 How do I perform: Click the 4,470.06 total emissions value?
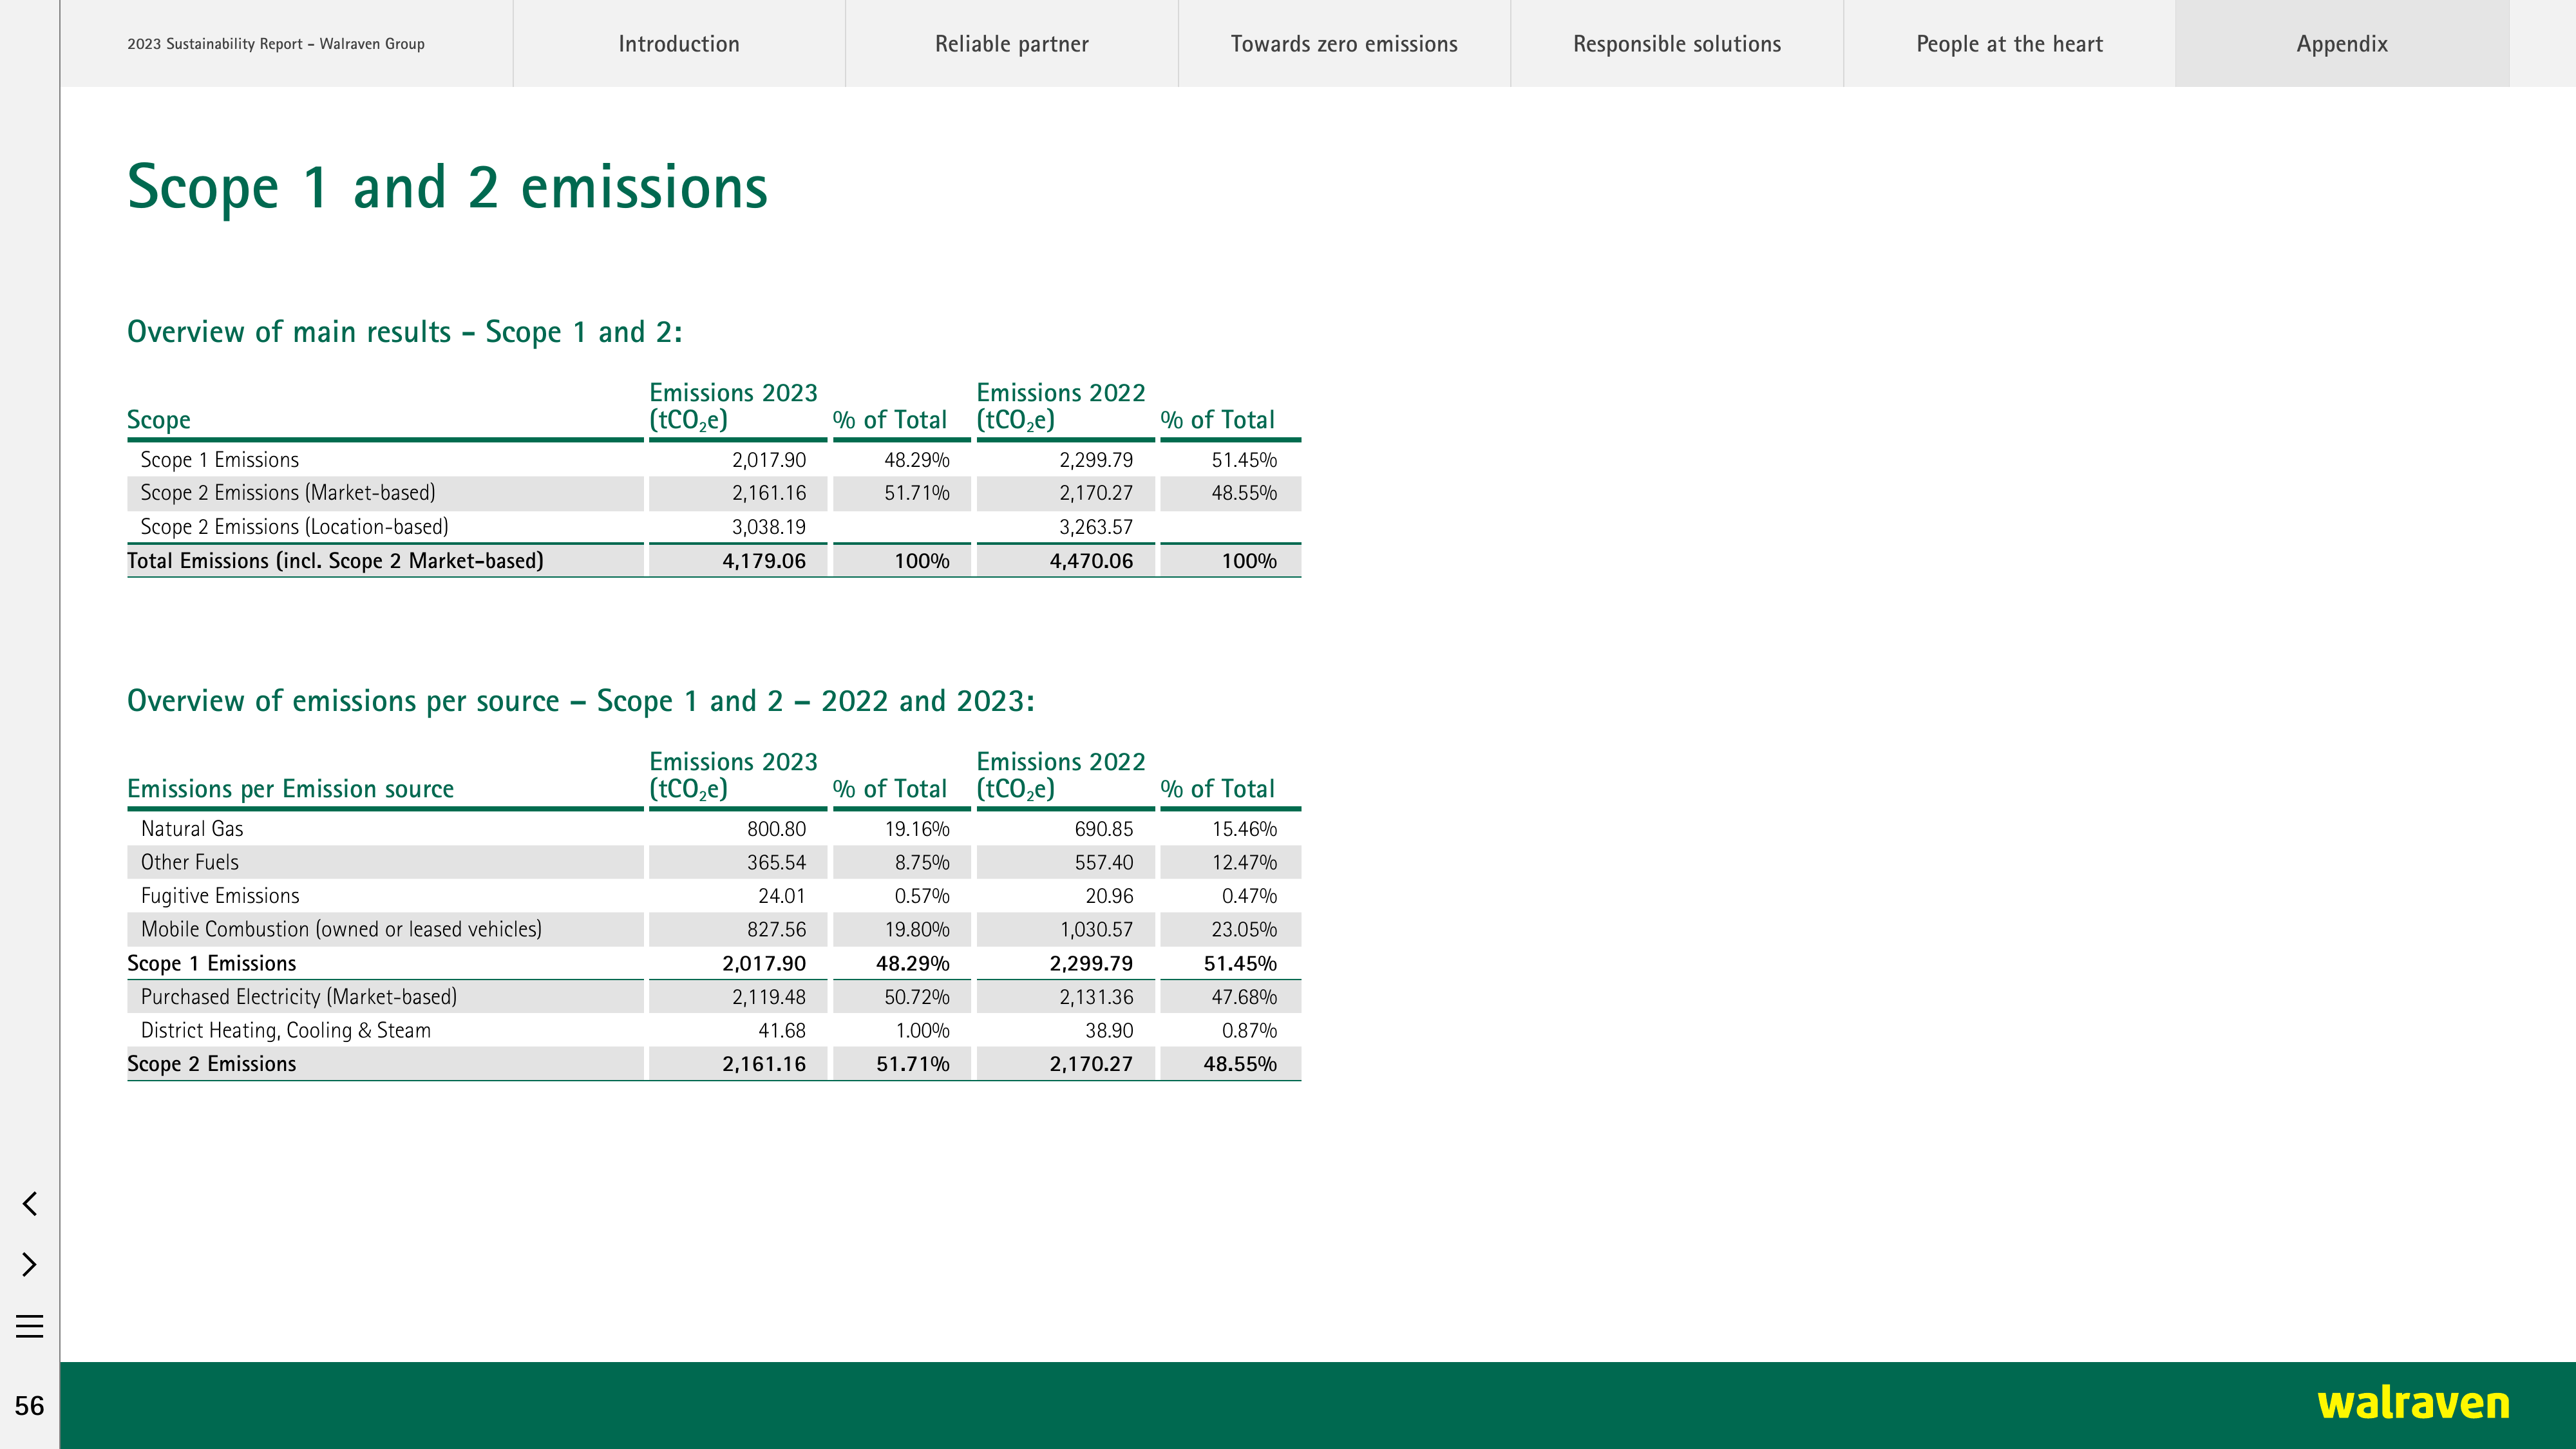click(x=1091, y=561)
